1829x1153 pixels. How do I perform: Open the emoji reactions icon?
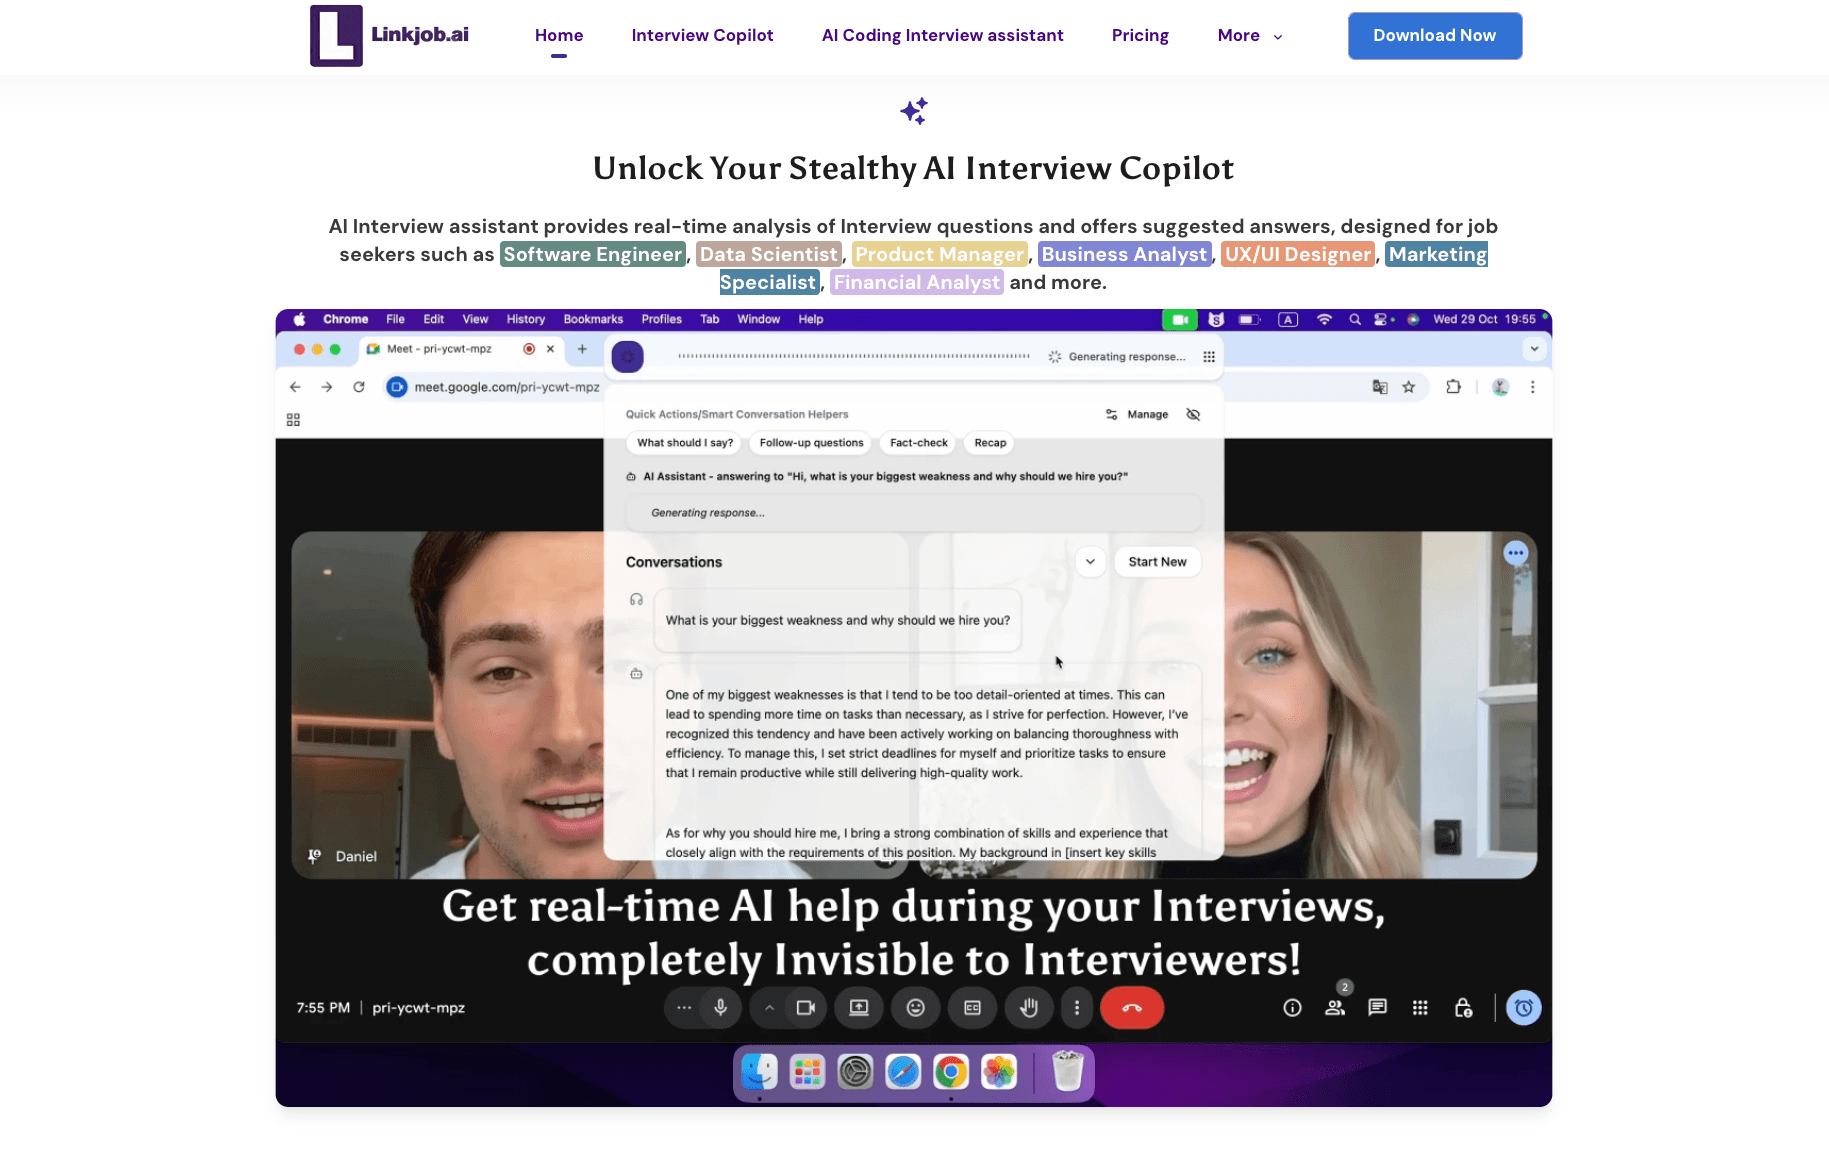coord(915,1008)
